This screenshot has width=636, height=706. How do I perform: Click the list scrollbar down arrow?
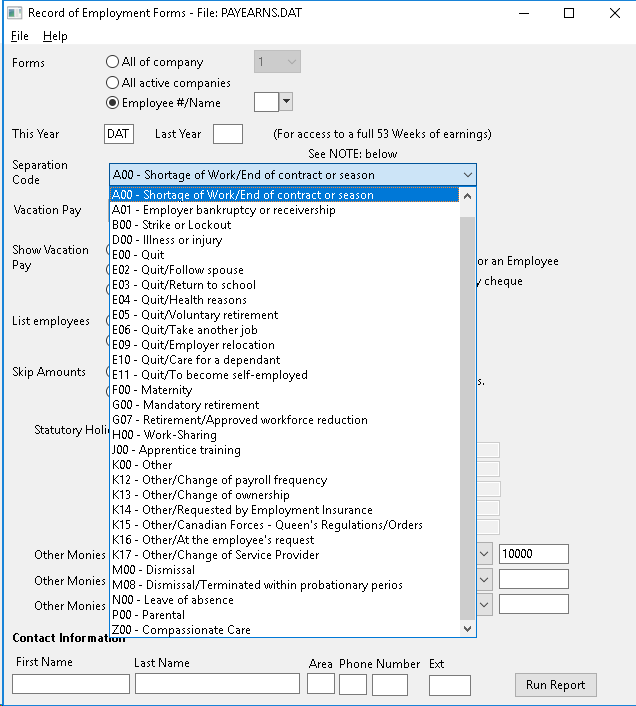(467, 629)
